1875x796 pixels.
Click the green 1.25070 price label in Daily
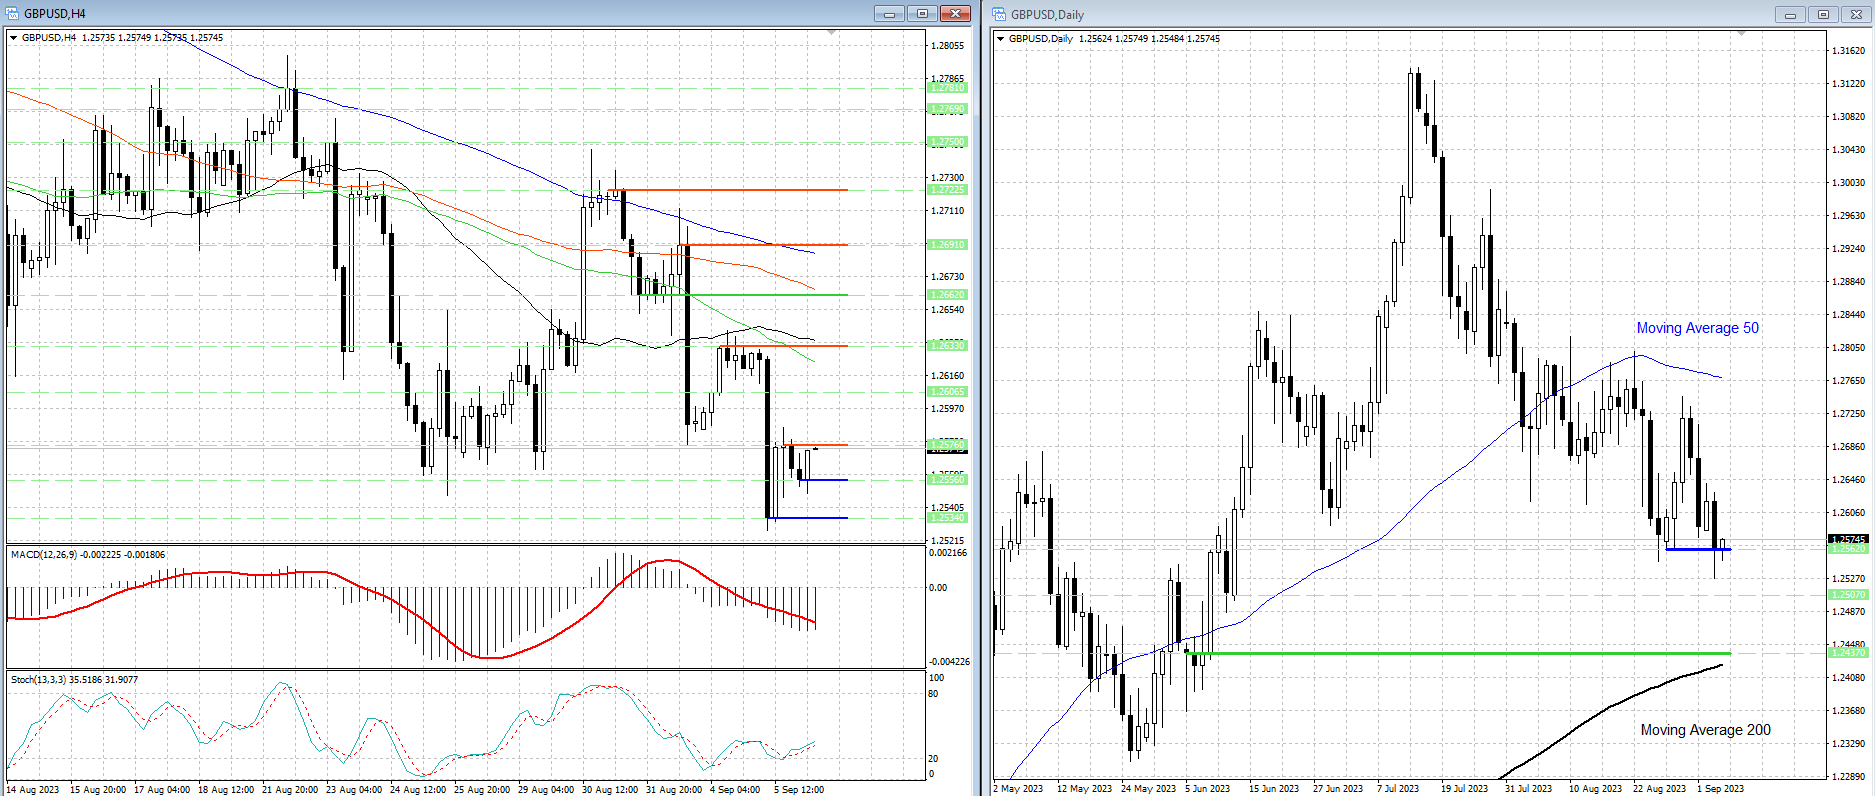(x=1848, y=595)
